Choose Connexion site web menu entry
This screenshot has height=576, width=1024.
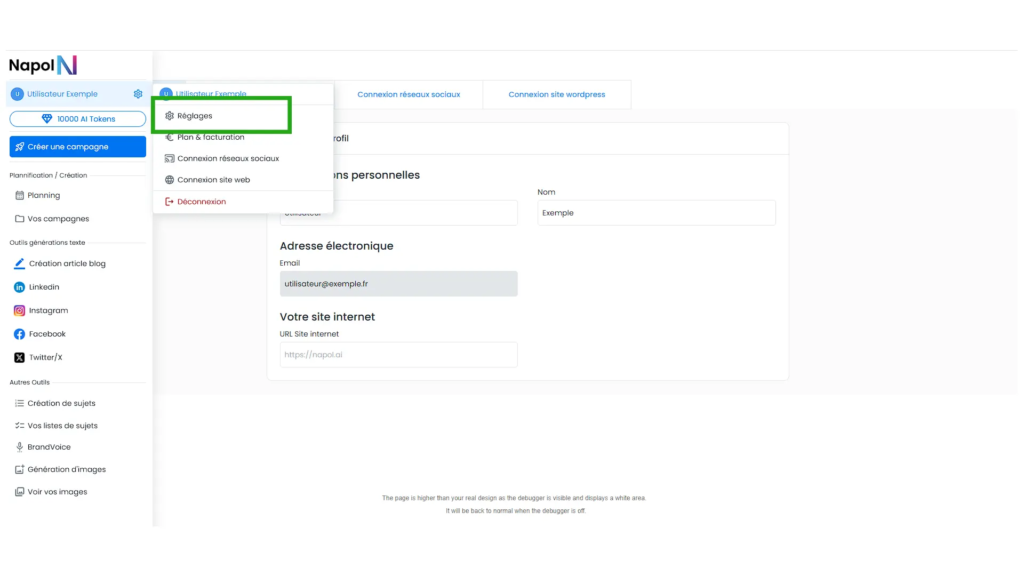pyautogui.click(x=213, y=180)
